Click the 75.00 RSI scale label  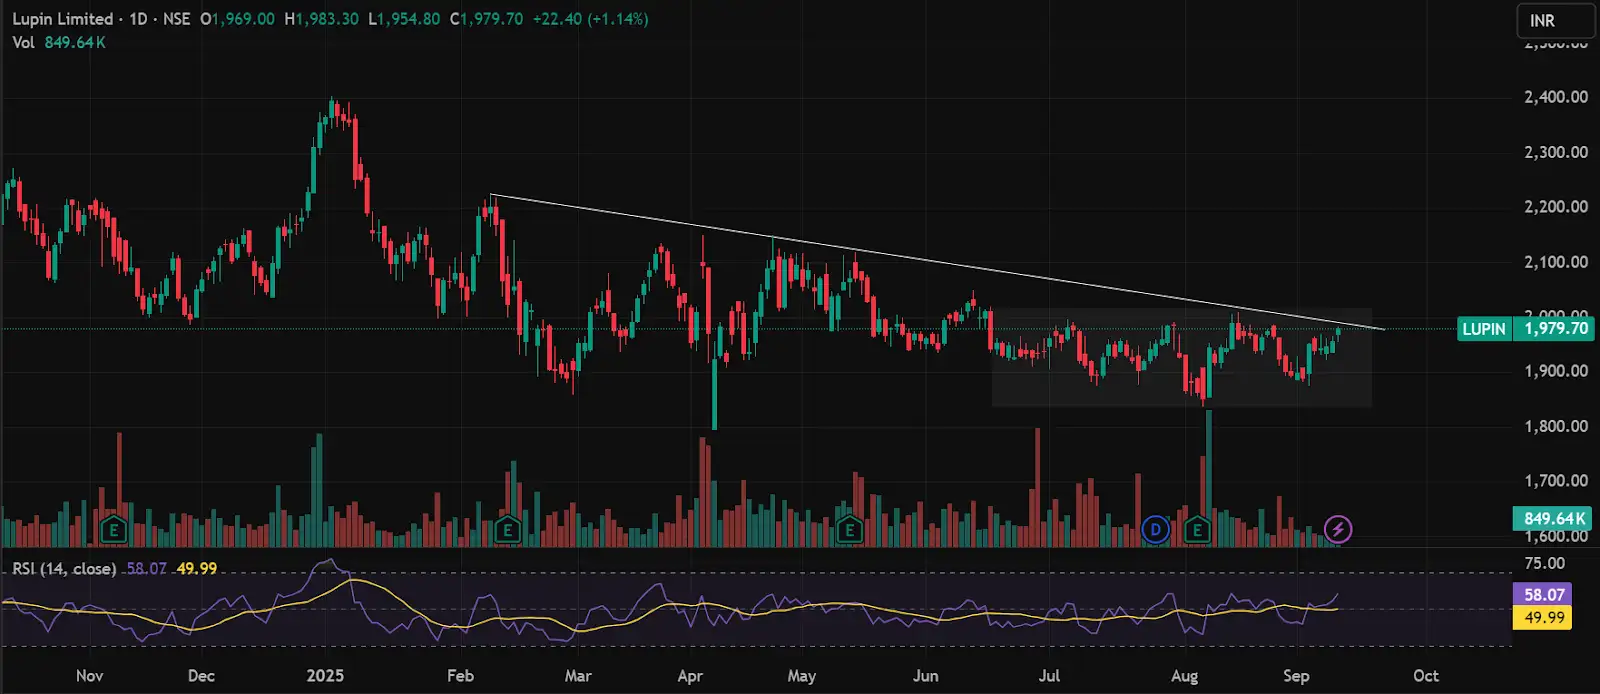[x=1545, y=563]
